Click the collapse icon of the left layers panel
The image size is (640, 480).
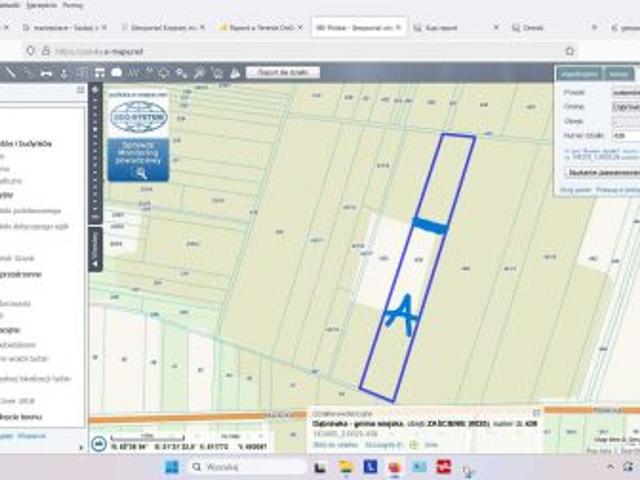pyautogui.click(x=80, y=89)
